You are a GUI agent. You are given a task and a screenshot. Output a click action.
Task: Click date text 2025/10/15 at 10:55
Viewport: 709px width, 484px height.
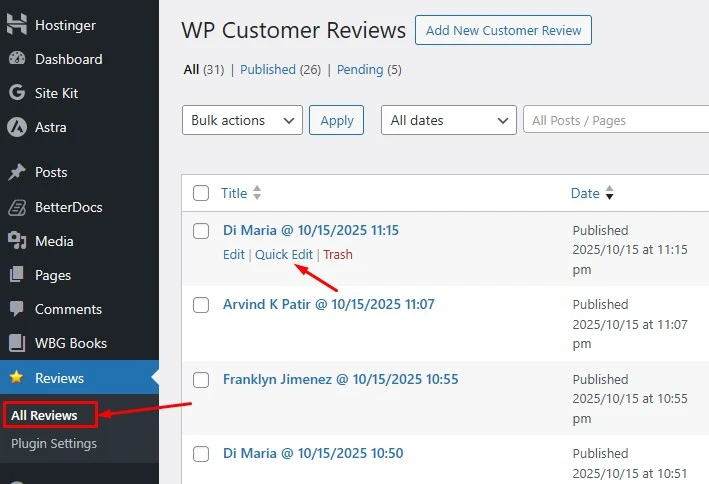click(630, 399)
